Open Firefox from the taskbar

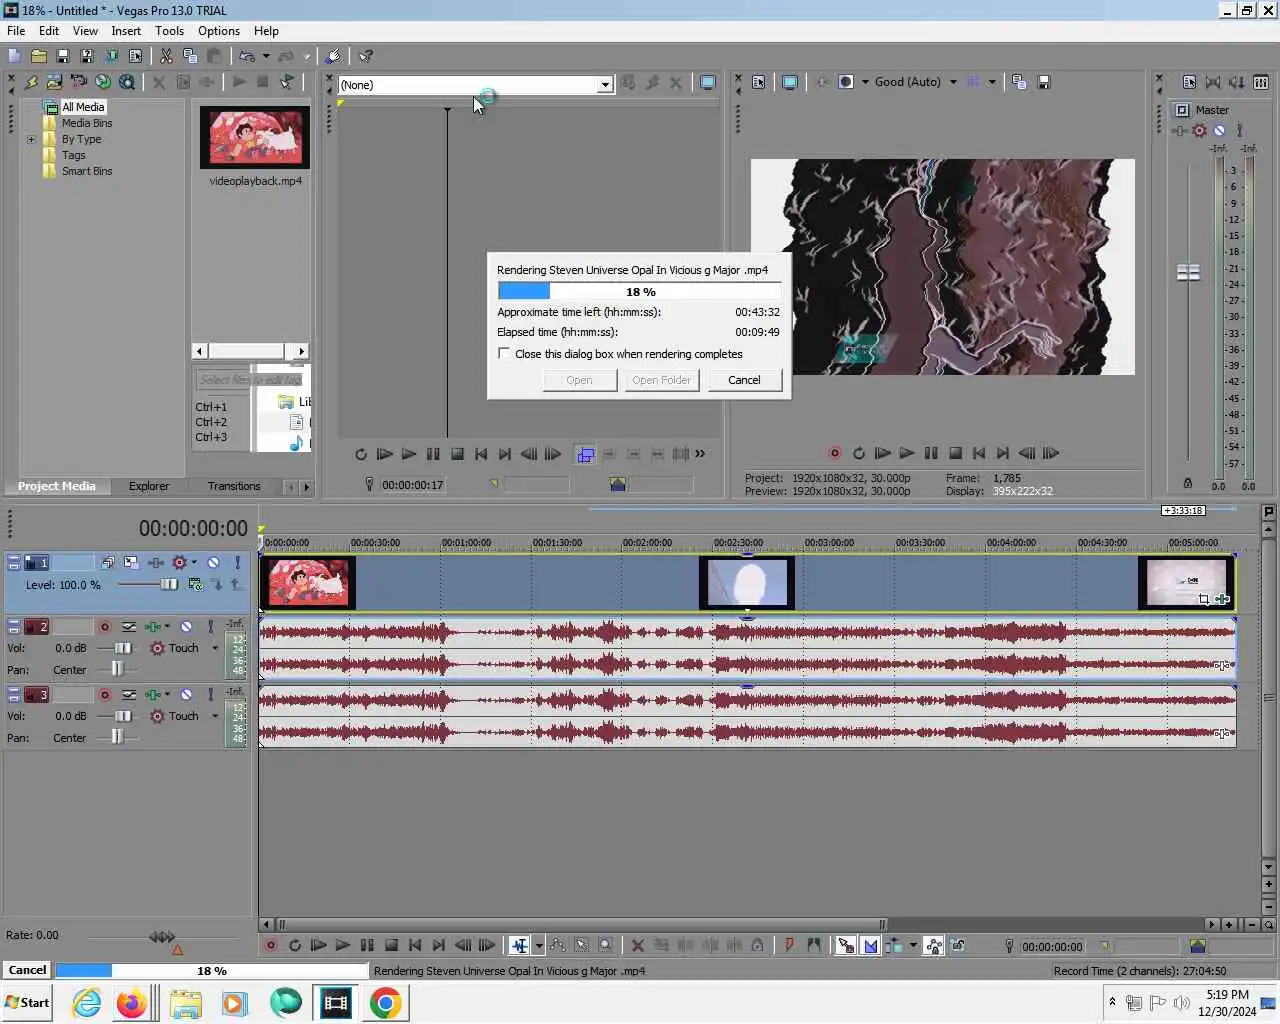131,1003
